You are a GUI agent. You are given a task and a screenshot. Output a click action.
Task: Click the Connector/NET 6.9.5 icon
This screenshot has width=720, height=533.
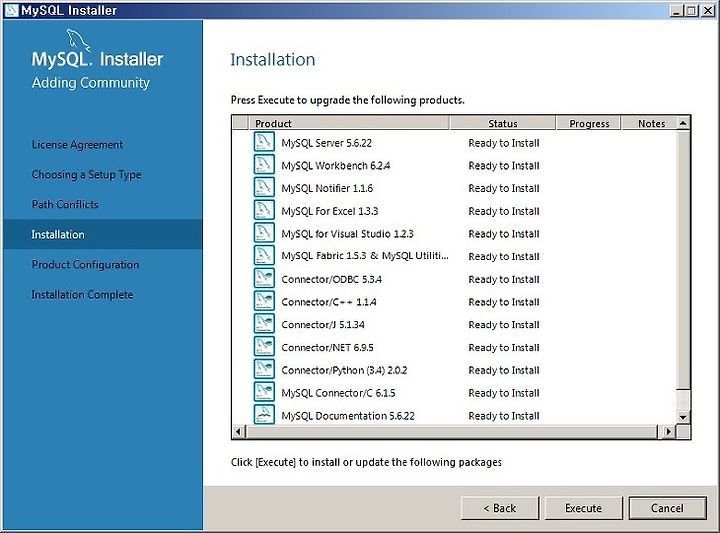pyautogui.click(x=264, y=346)
